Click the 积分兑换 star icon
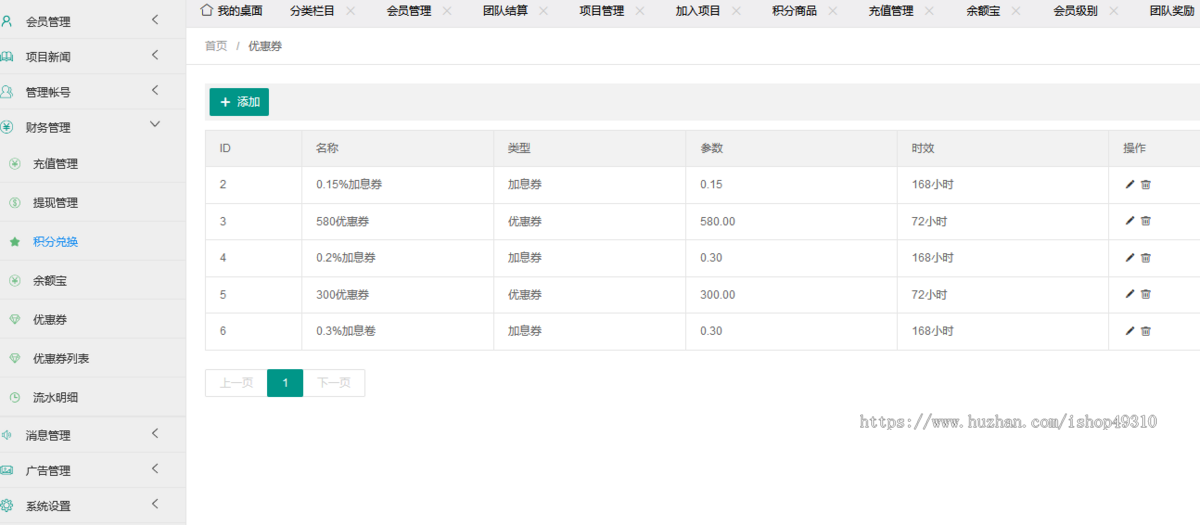The height and width of the screenshot is (525, 1200). pos(14,241)
